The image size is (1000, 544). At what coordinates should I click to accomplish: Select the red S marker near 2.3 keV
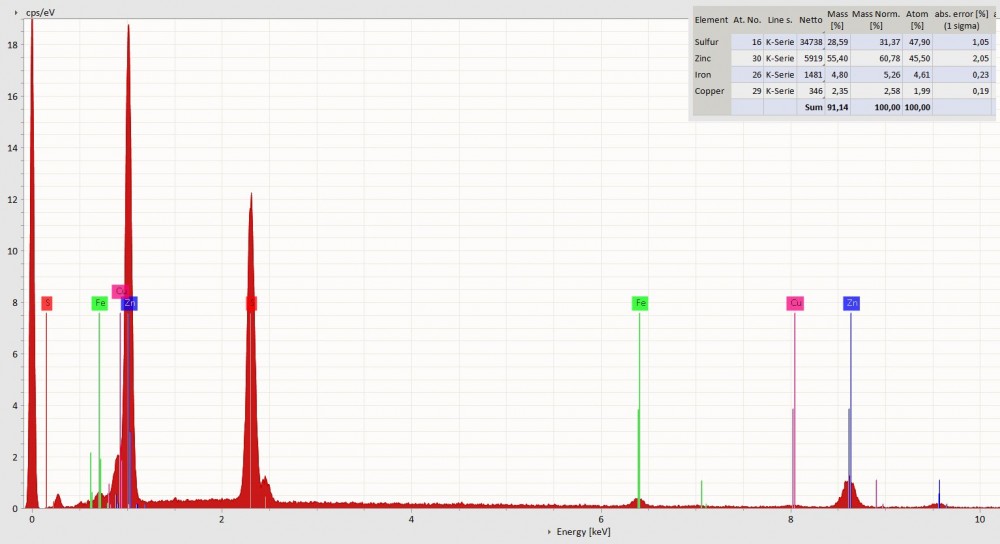click(x=251, y=303)
